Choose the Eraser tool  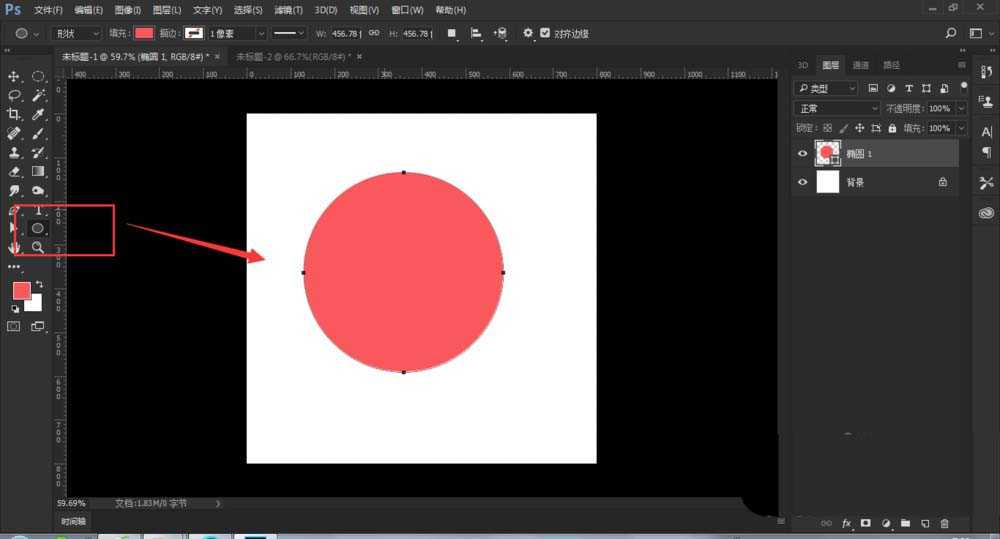[x=14, y=171]
